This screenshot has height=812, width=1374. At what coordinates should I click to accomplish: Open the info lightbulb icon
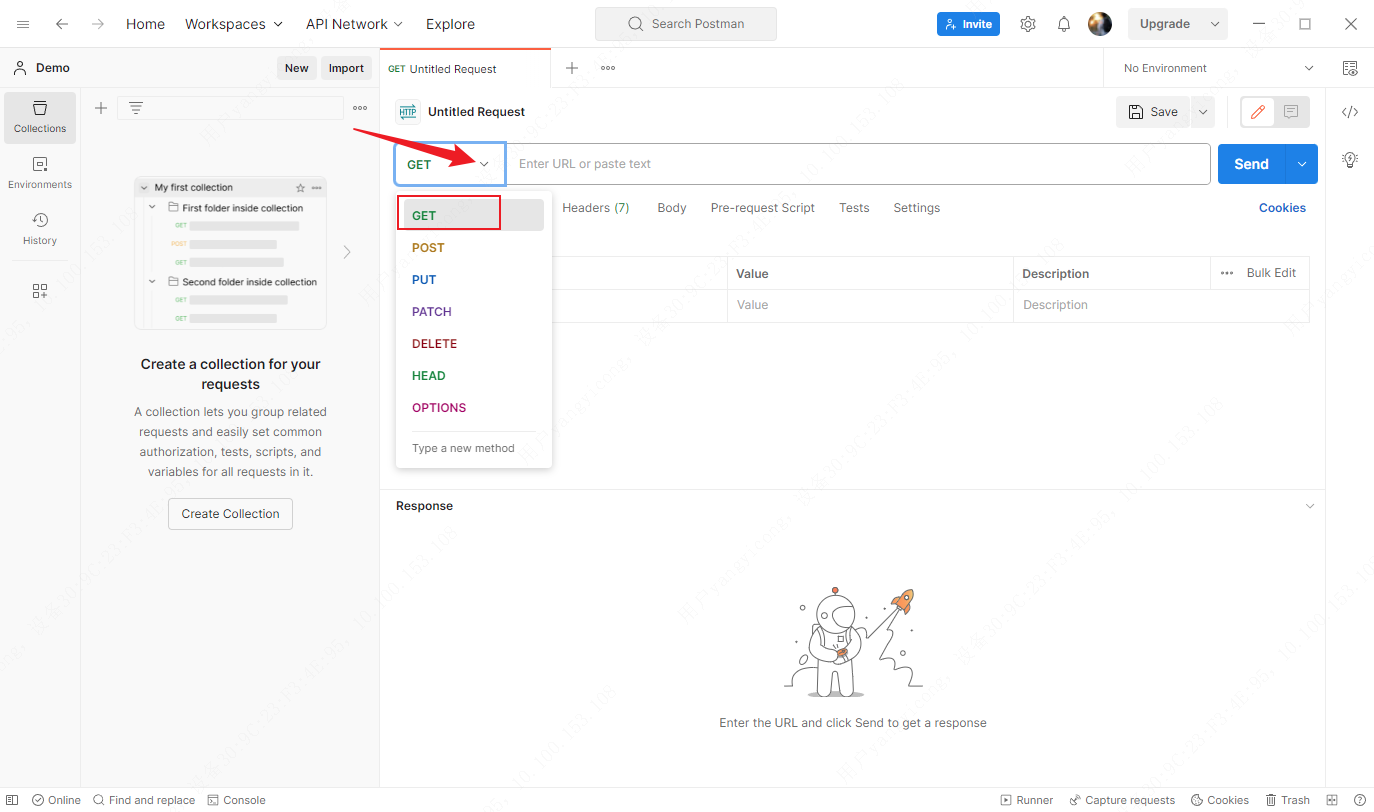(x=1350, y=160)
